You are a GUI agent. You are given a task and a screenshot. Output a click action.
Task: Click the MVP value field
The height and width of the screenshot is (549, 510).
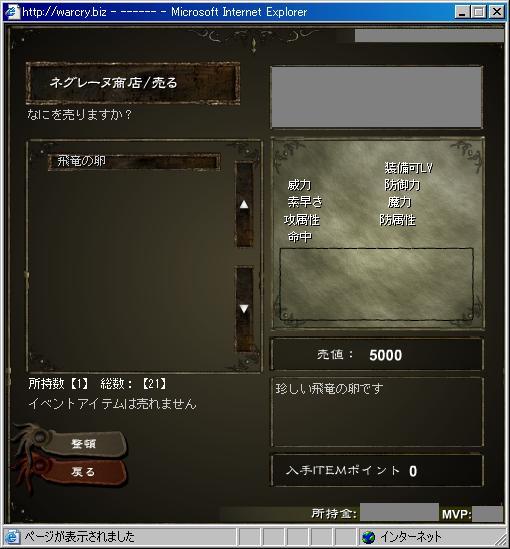[x=487, y=514]
